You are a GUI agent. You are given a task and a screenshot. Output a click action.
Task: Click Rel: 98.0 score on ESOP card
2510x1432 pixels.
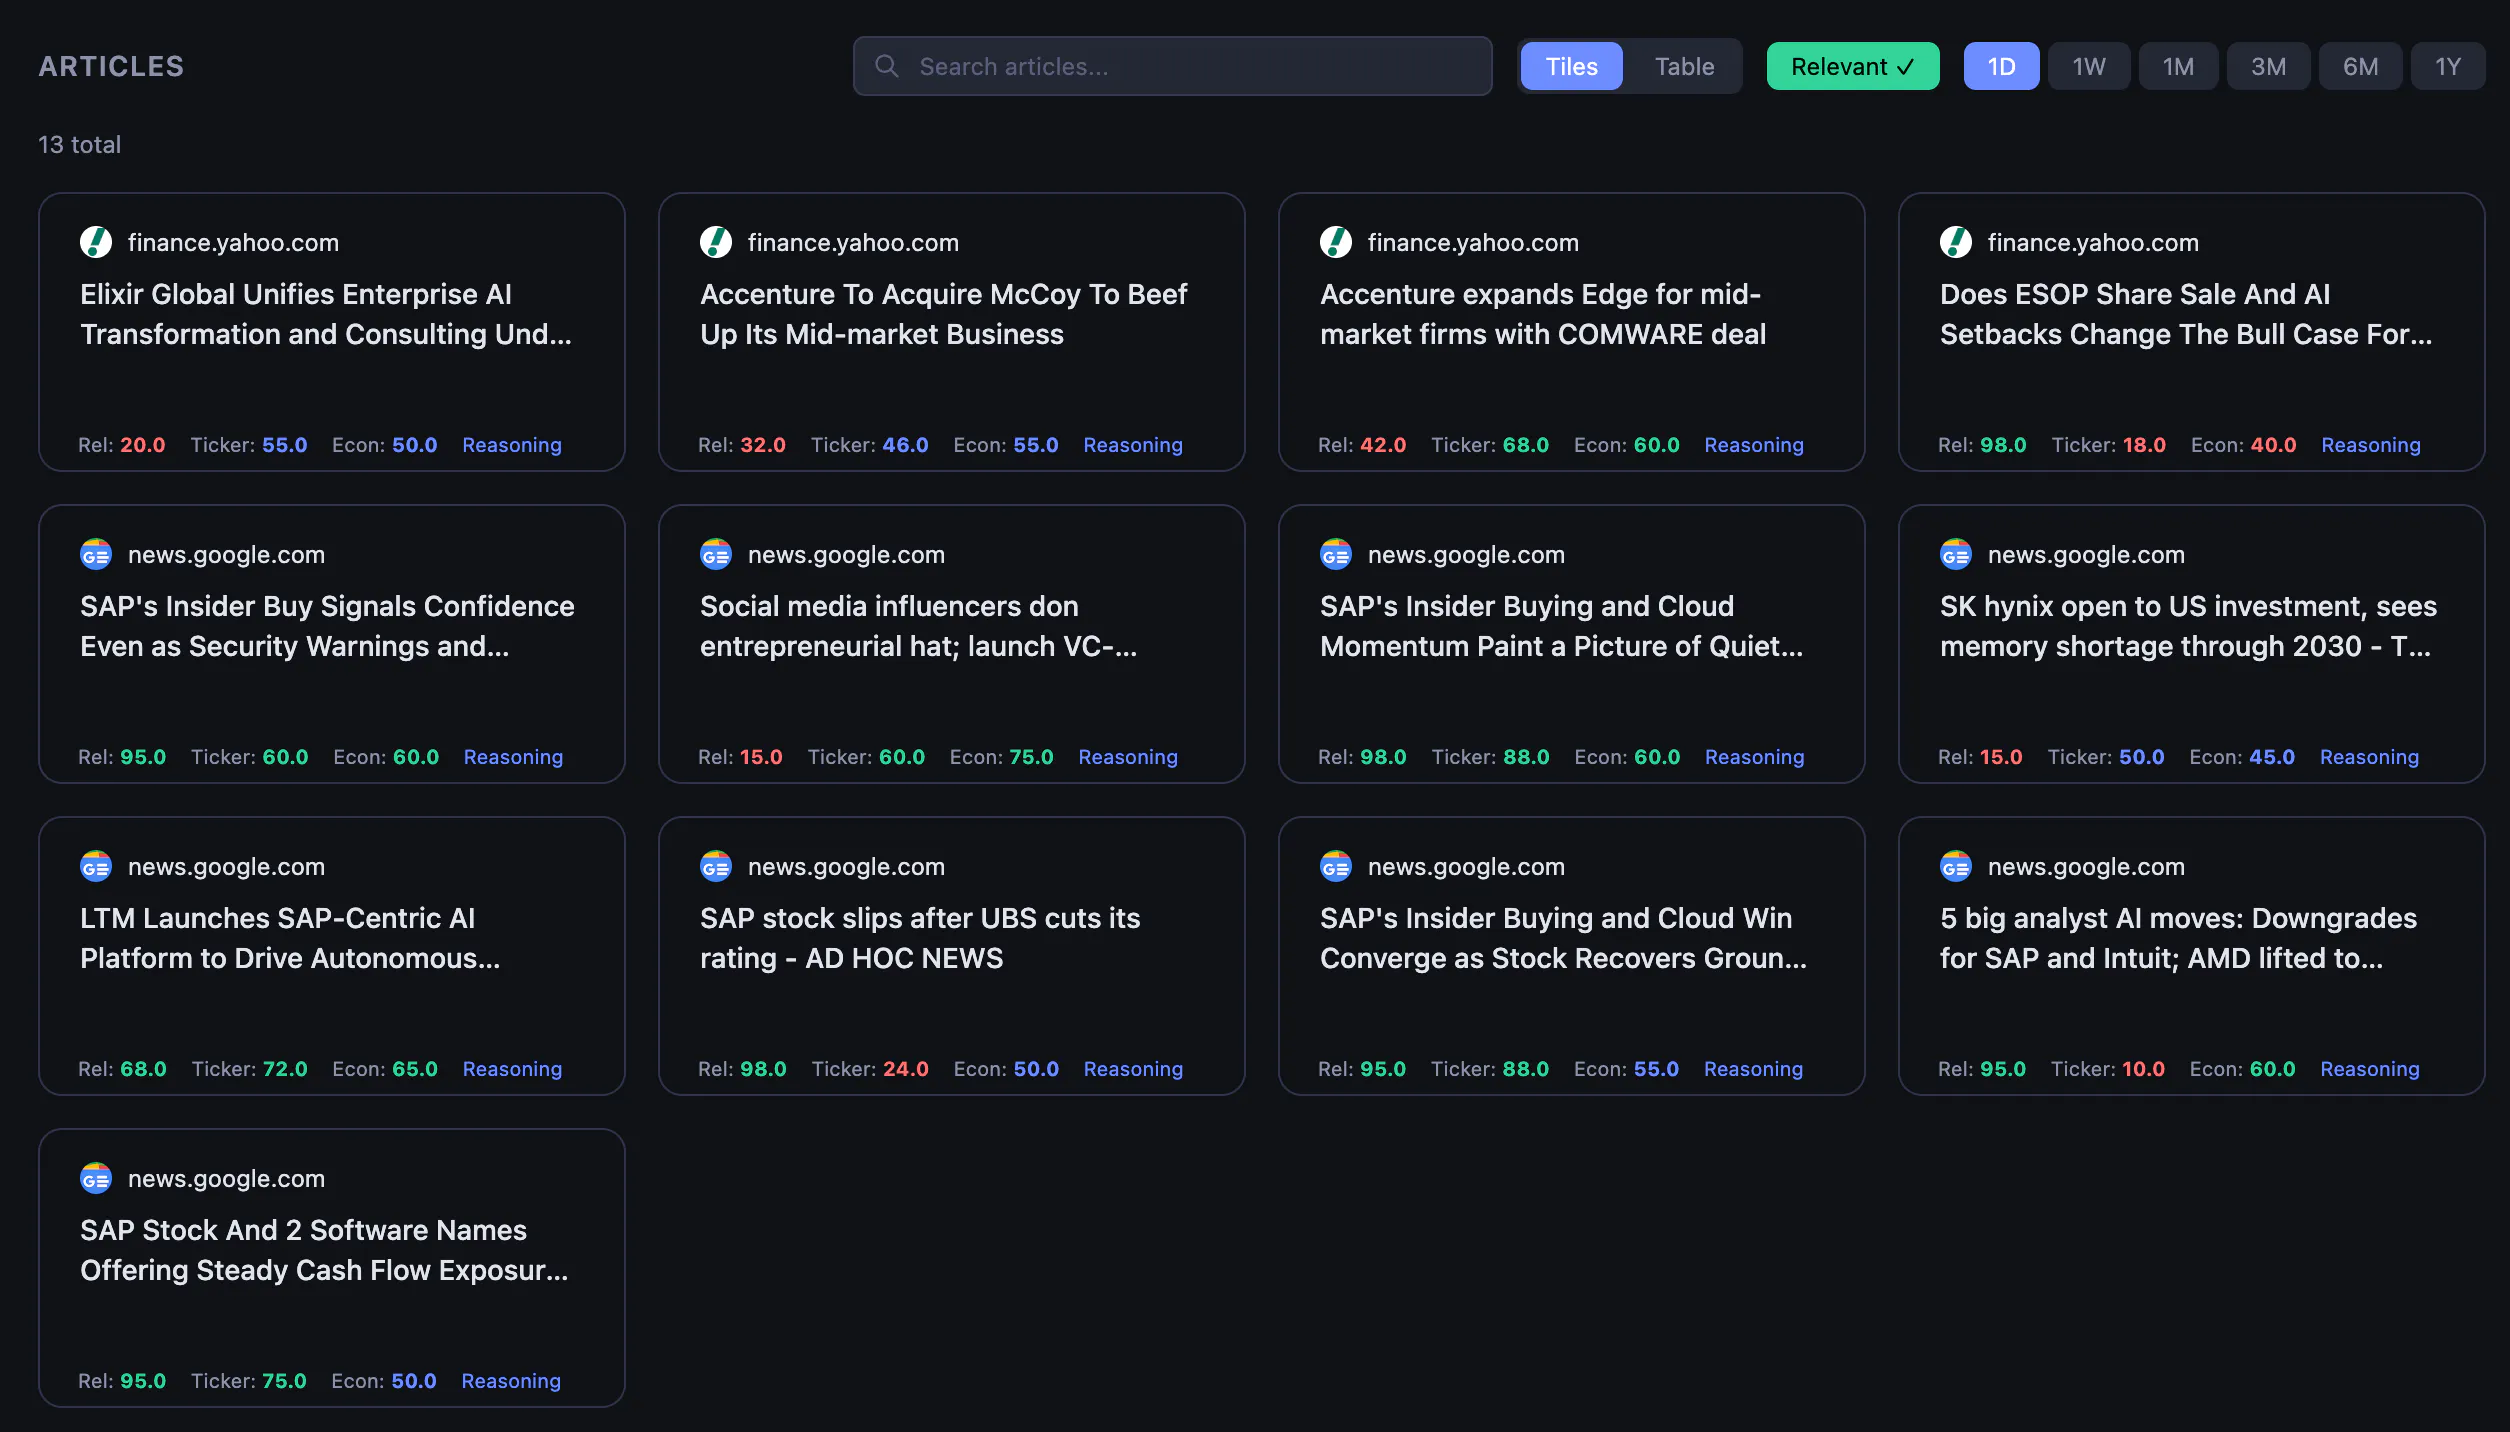point(1982,445)
